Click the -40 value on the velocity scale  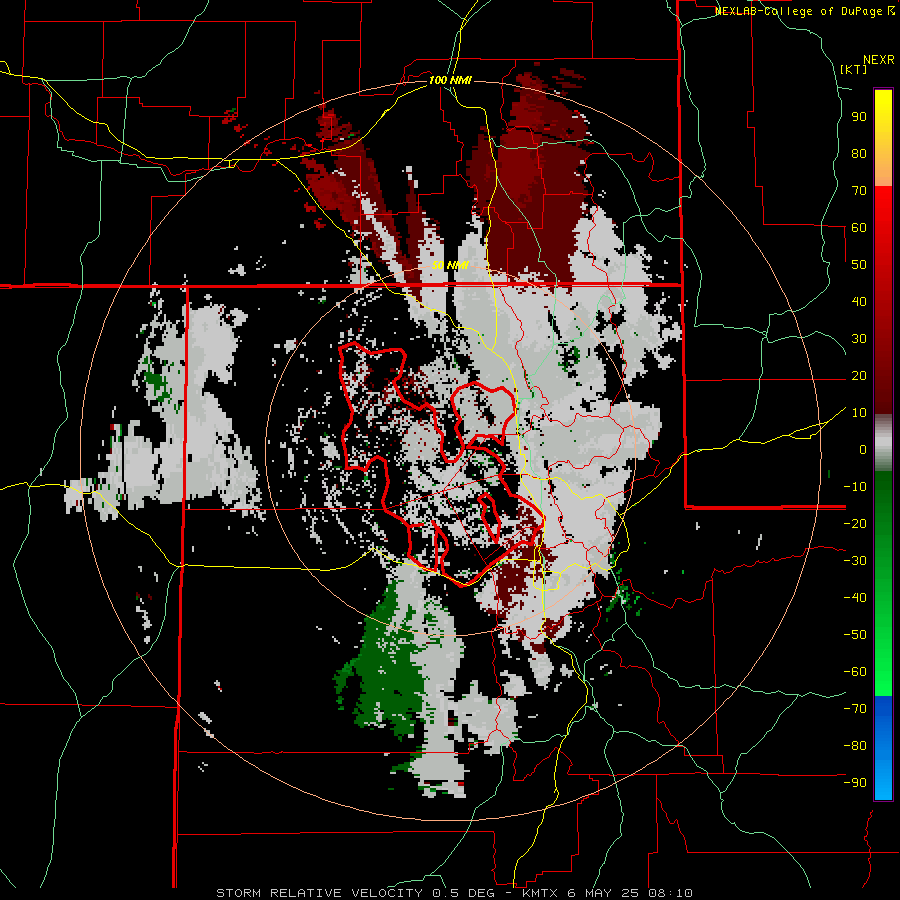pyautogui.click(x=855, y=598)
